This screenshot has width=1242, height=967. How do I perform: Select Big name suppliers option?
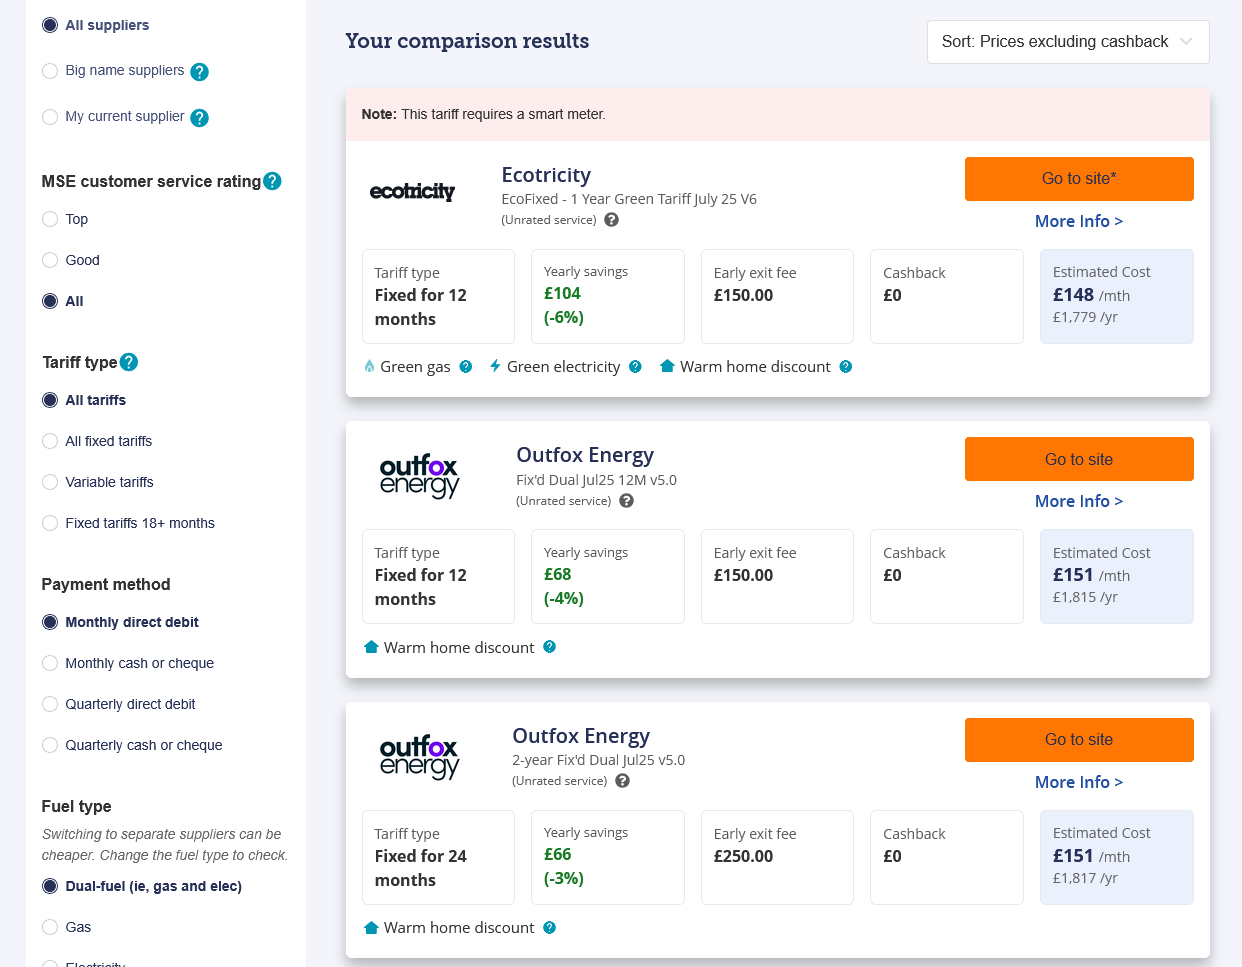pos(50,71)
